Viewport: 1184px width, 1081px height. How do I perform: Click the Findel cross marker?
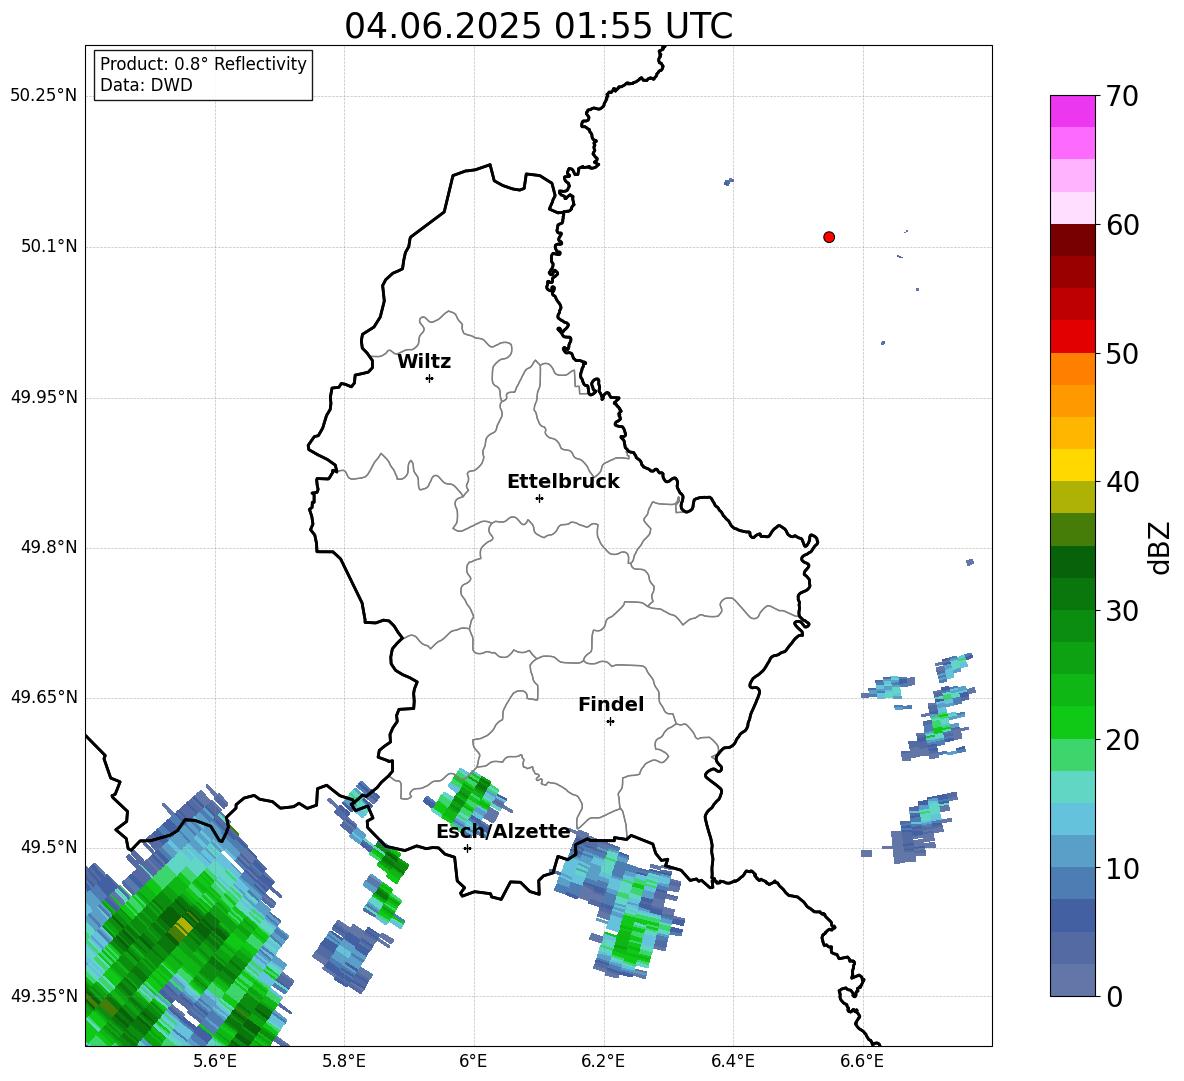[610, 722]
